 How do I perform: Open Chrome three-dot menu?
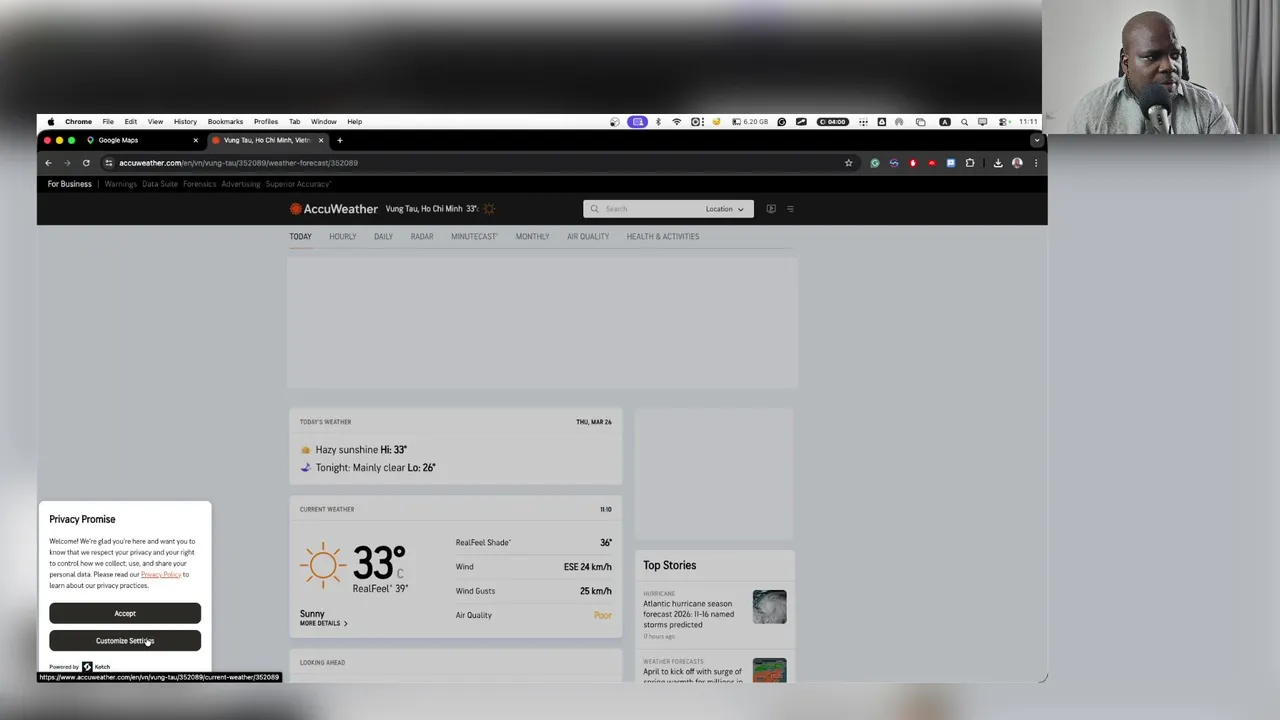1036,163
